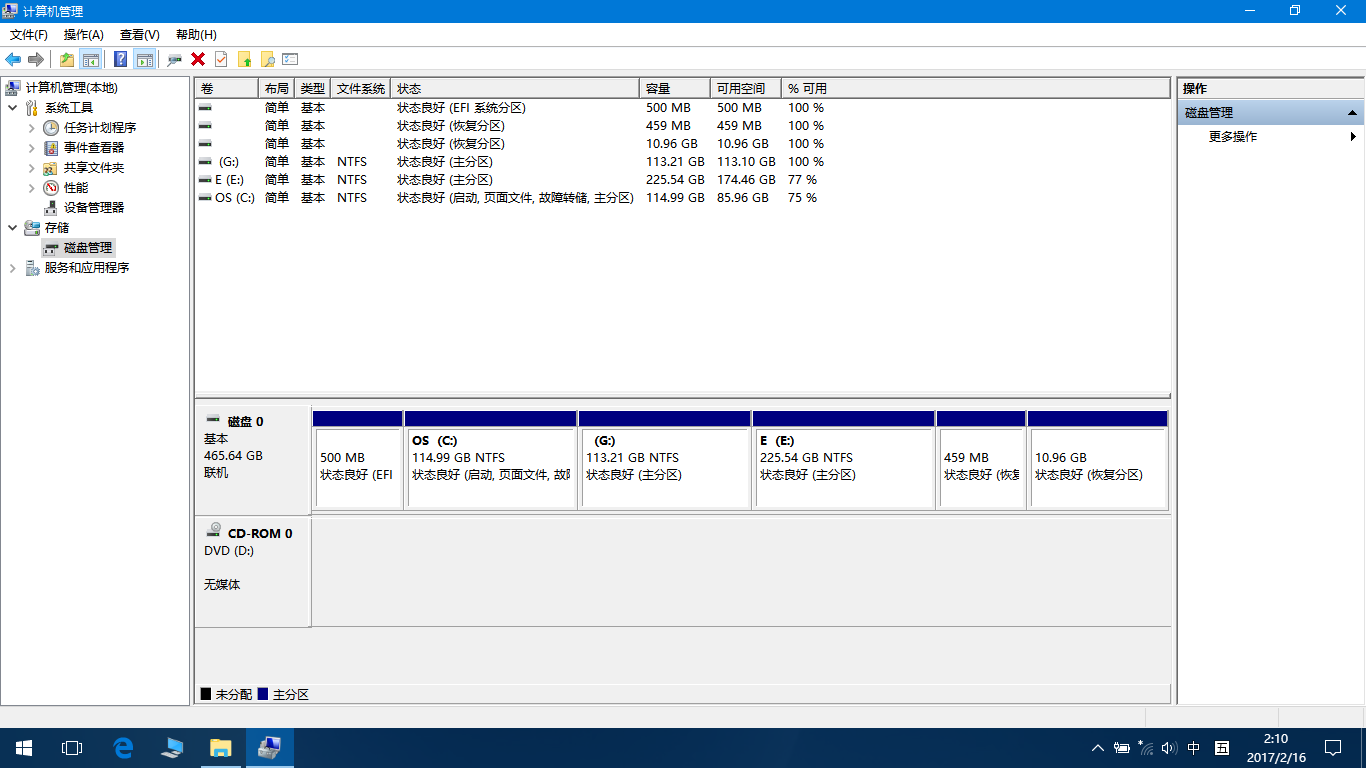The image size is (1366, 768).
Task: Click the CD-ROM 0 drive icon
Action: click(x=213, y=531)
